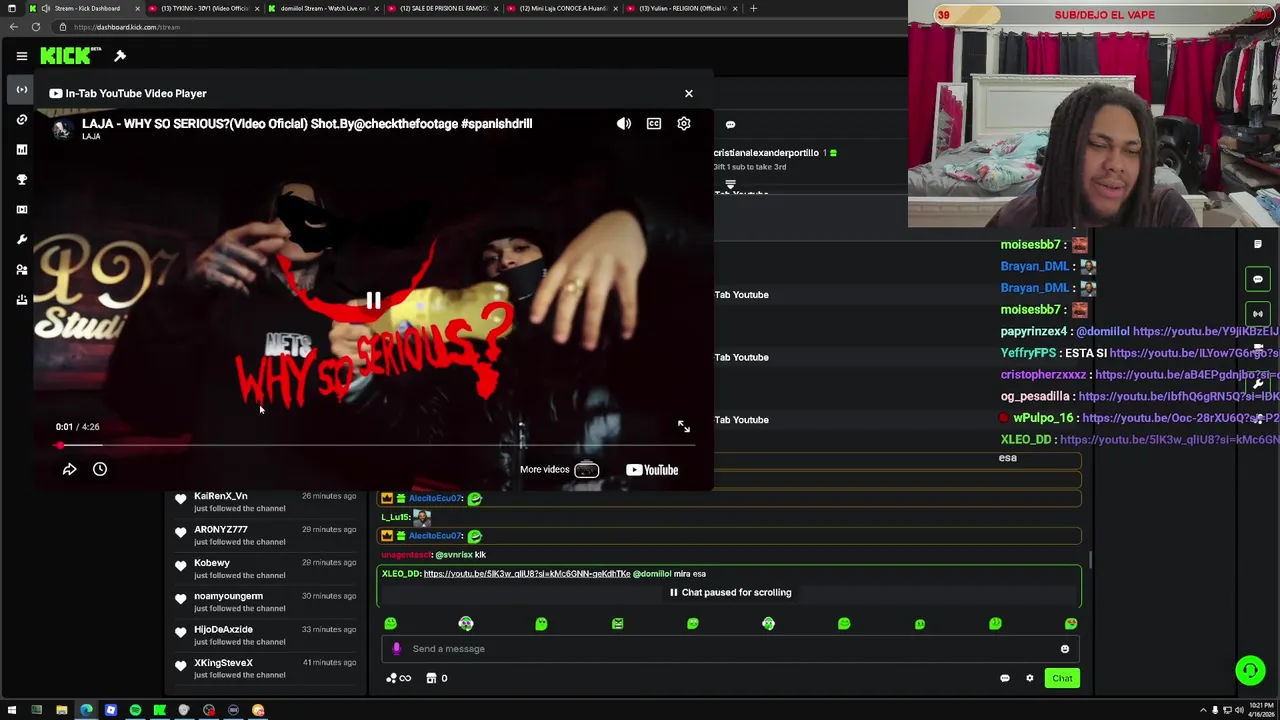Image resolution: width=1280 pixels, height=720 pixels.
Task: Click the Send a message input
Action: pyautogui.click(x=730, y=649)
